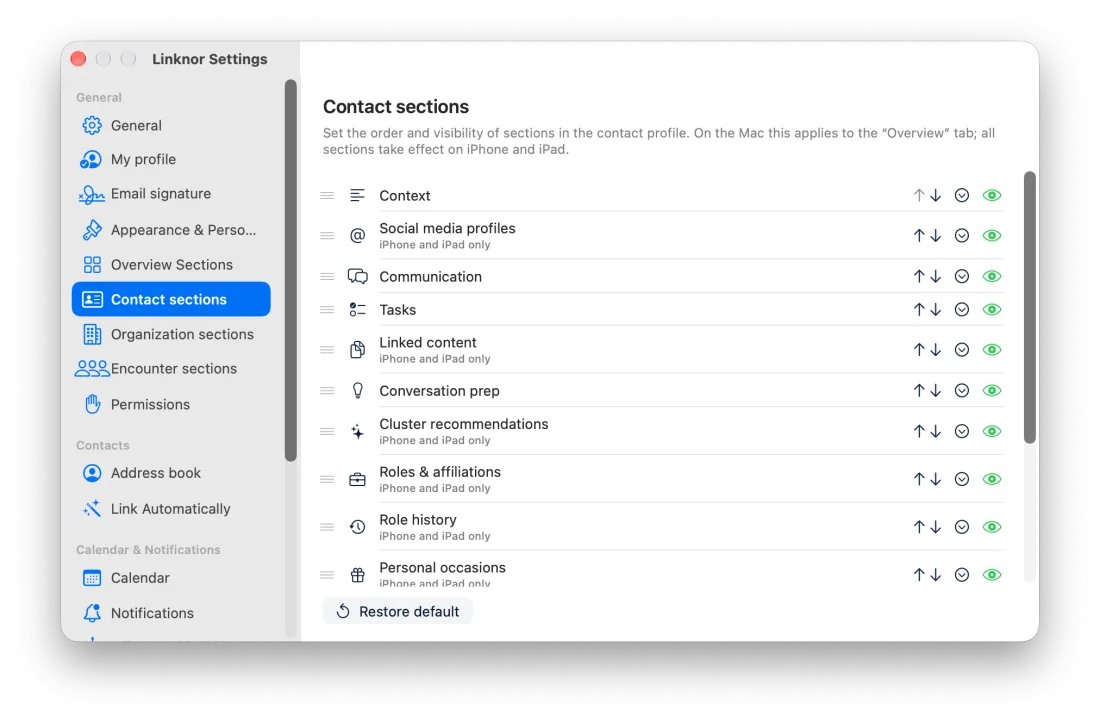Open options dropdown for Role history
The image size is (1100, 722).
pyautogui.click(x=962, y=527)
